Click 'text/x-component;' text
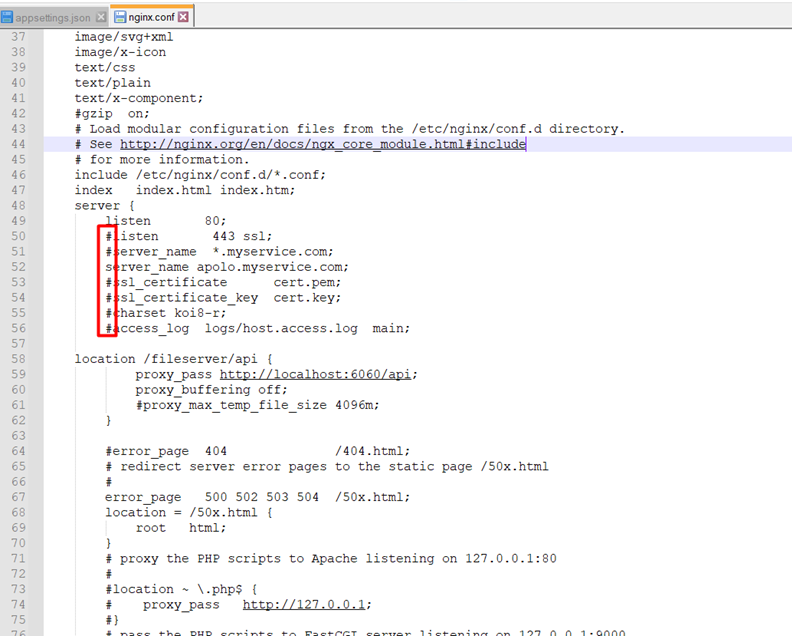Viewport: 792px width, 636px height. pyautogui.click(x=139, y=98)
